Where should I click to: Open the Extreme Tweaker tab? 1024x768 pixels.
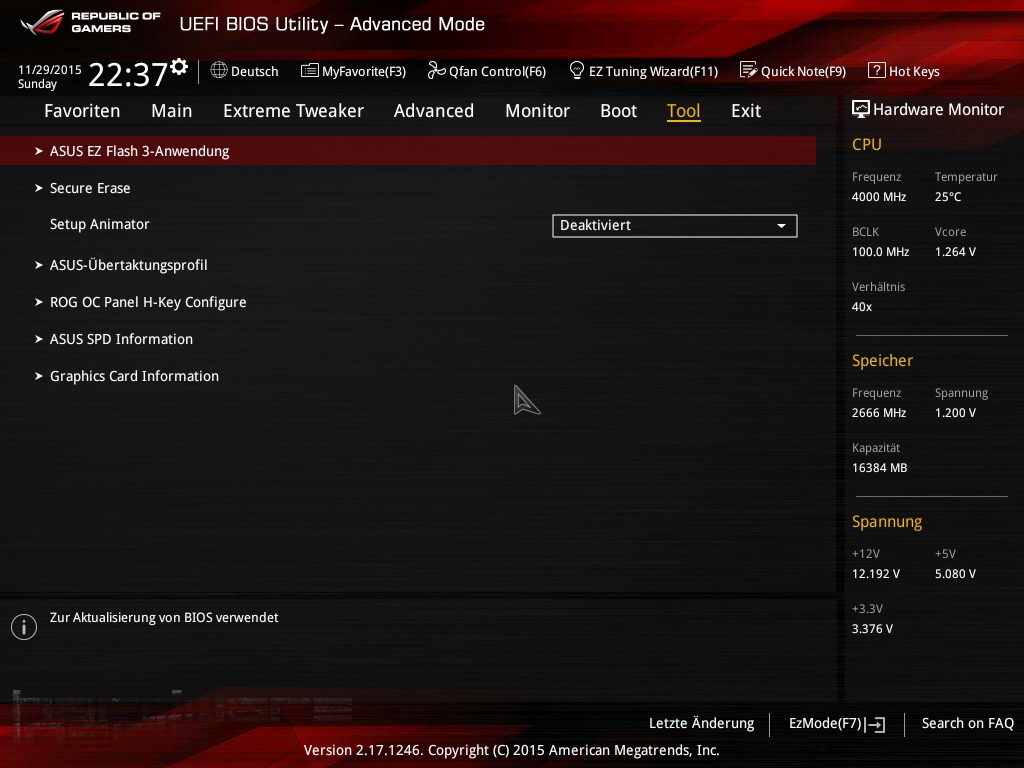pyautogui.click(x=293, y=111)
